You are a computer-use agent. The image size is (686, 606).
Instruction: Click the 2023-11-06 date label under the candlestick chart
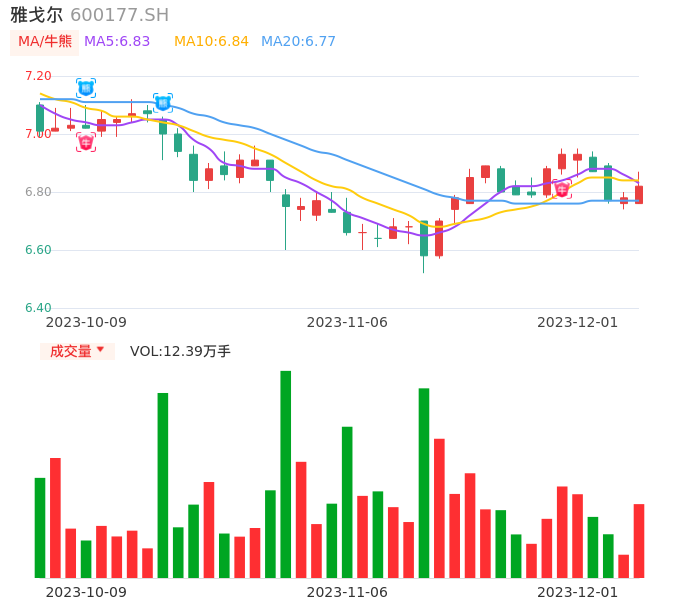[x=346, y=322]
